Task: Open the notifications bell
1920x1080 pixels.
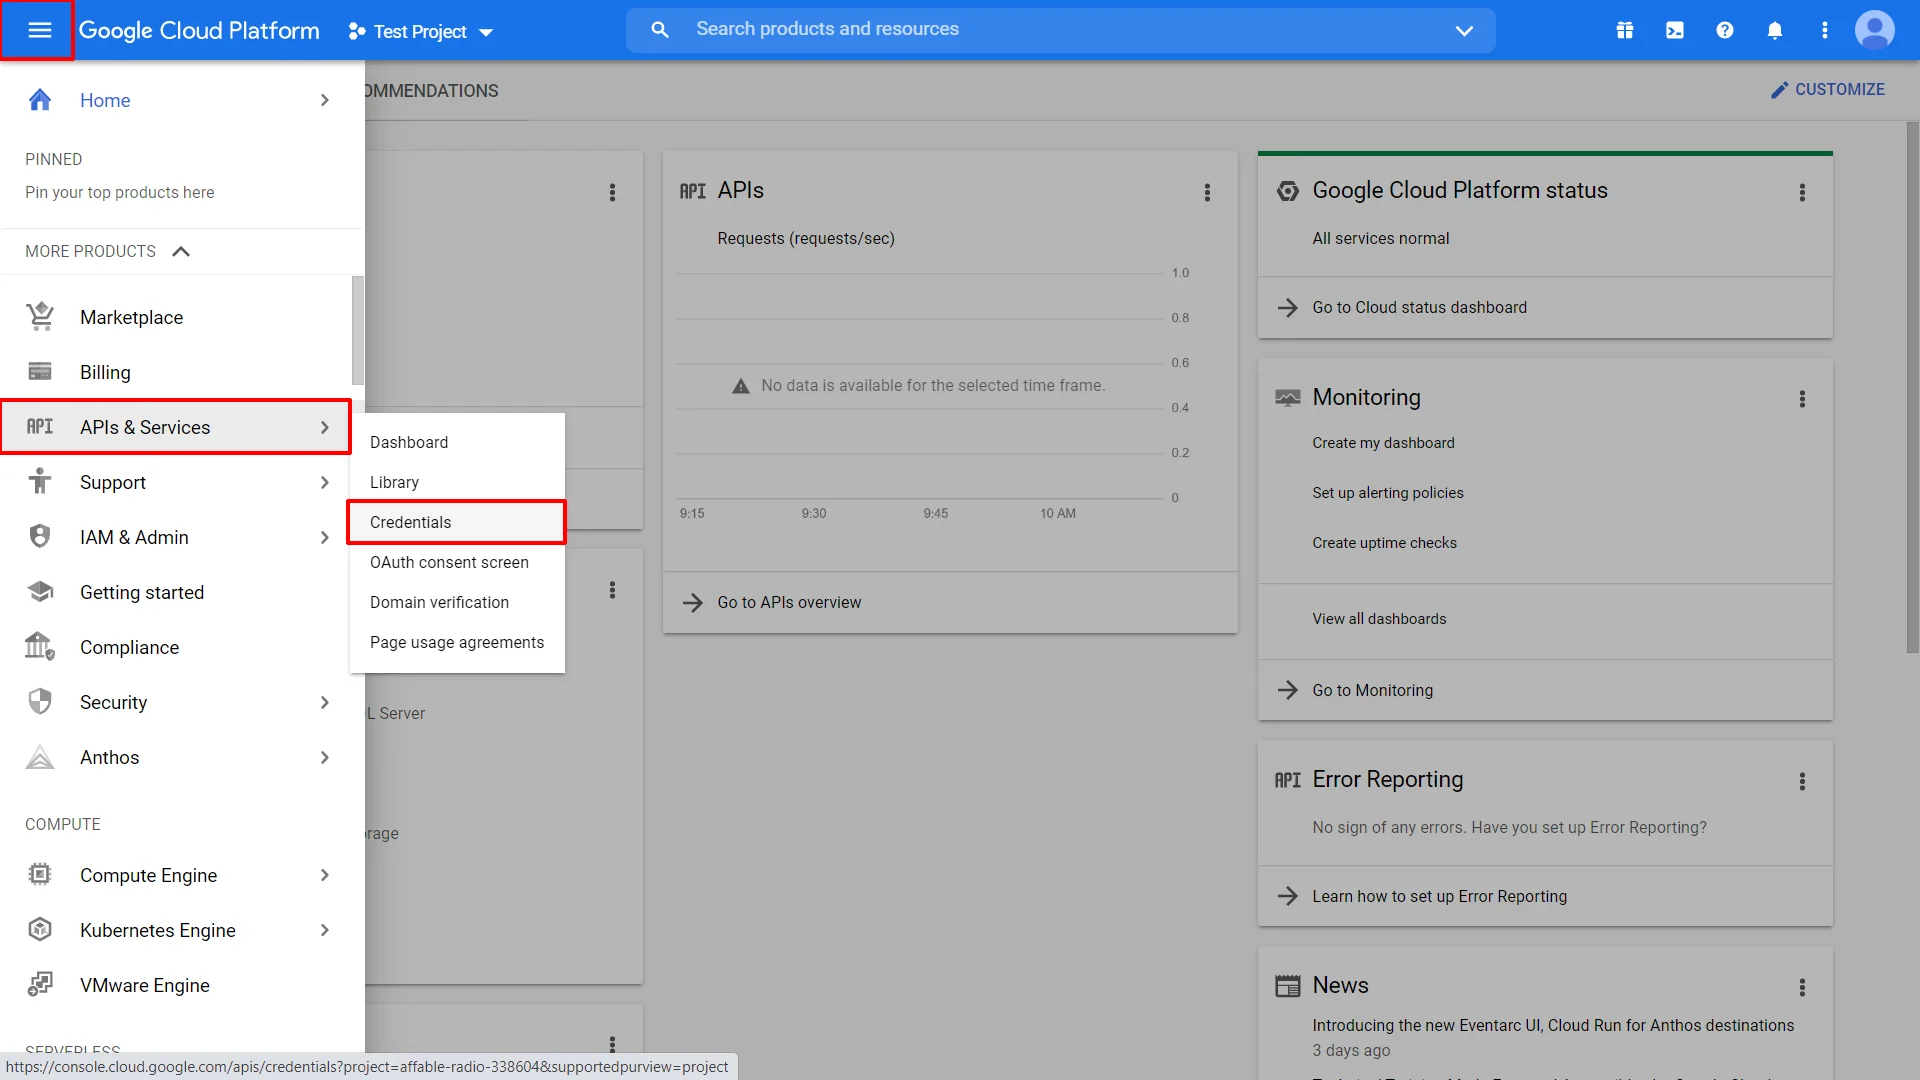Action: coord(1775,30)
